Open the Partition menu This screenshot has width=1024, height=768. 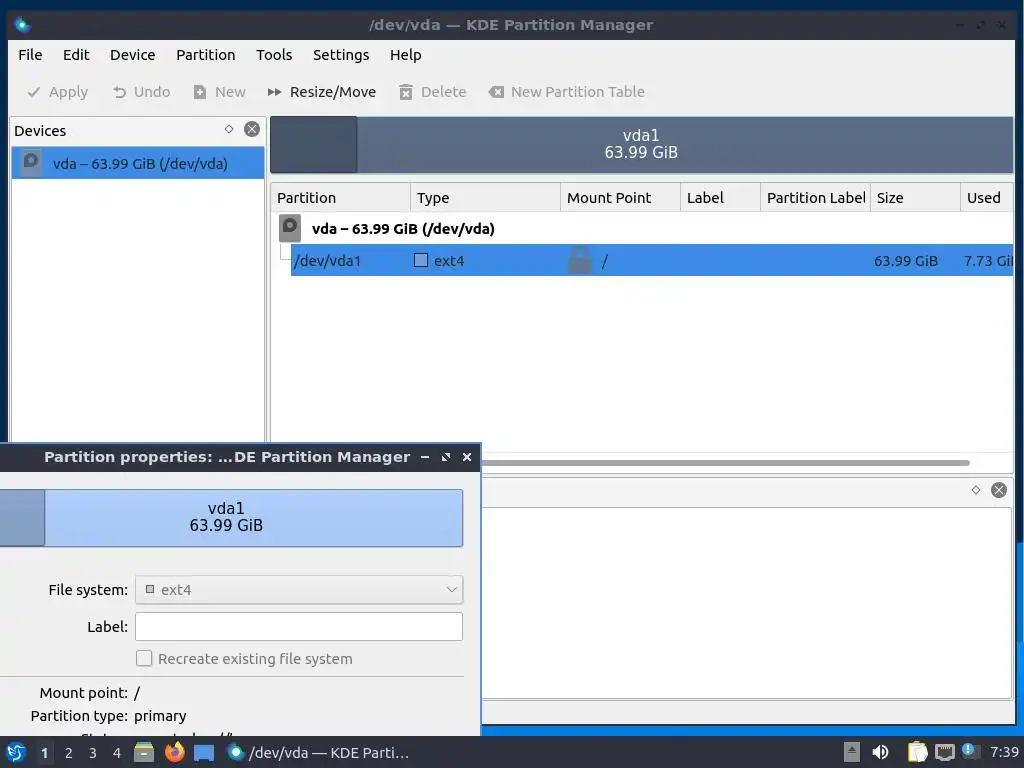206,55
